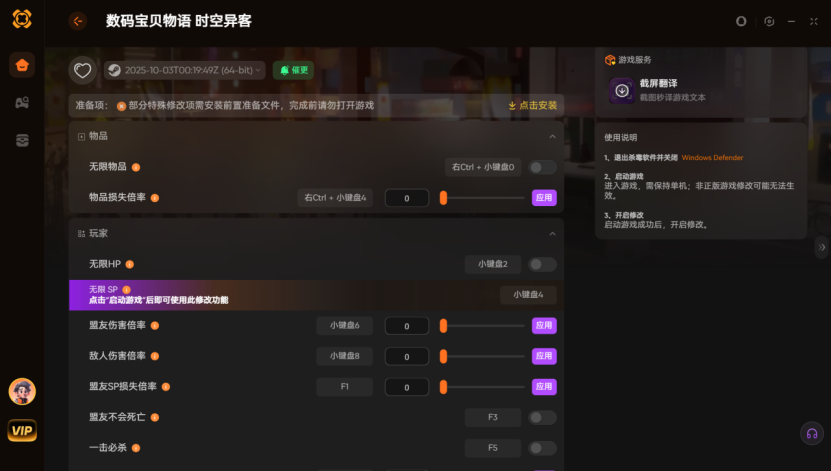Open customer support headset icon
This screenshot has height=471, width=831.
(812, 433)
